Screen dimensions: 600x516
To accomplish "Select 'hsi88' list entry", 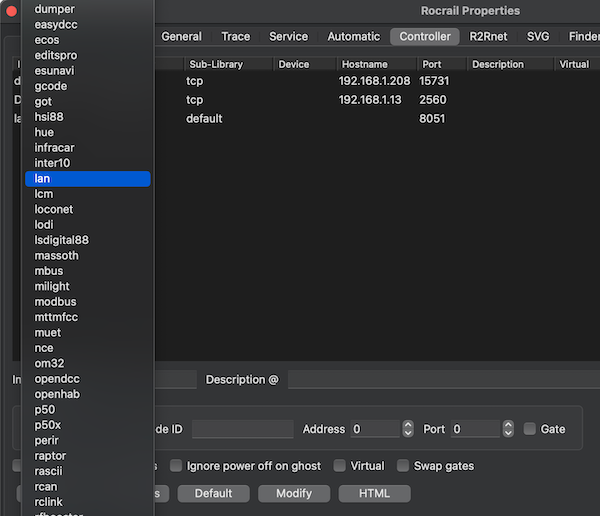I will tap(88, 117).
